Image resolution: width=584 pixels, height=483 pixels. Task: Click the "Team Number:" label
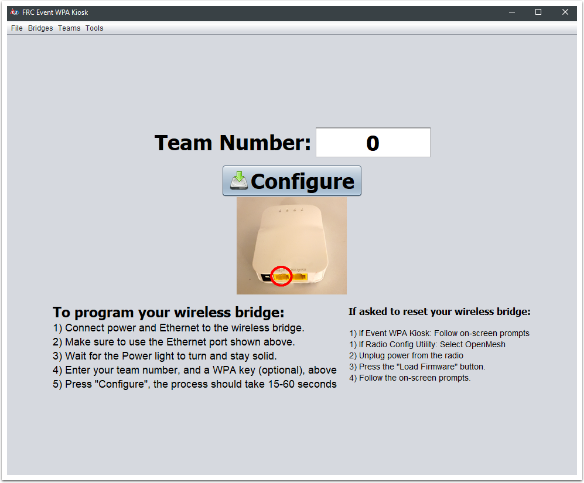233,143
